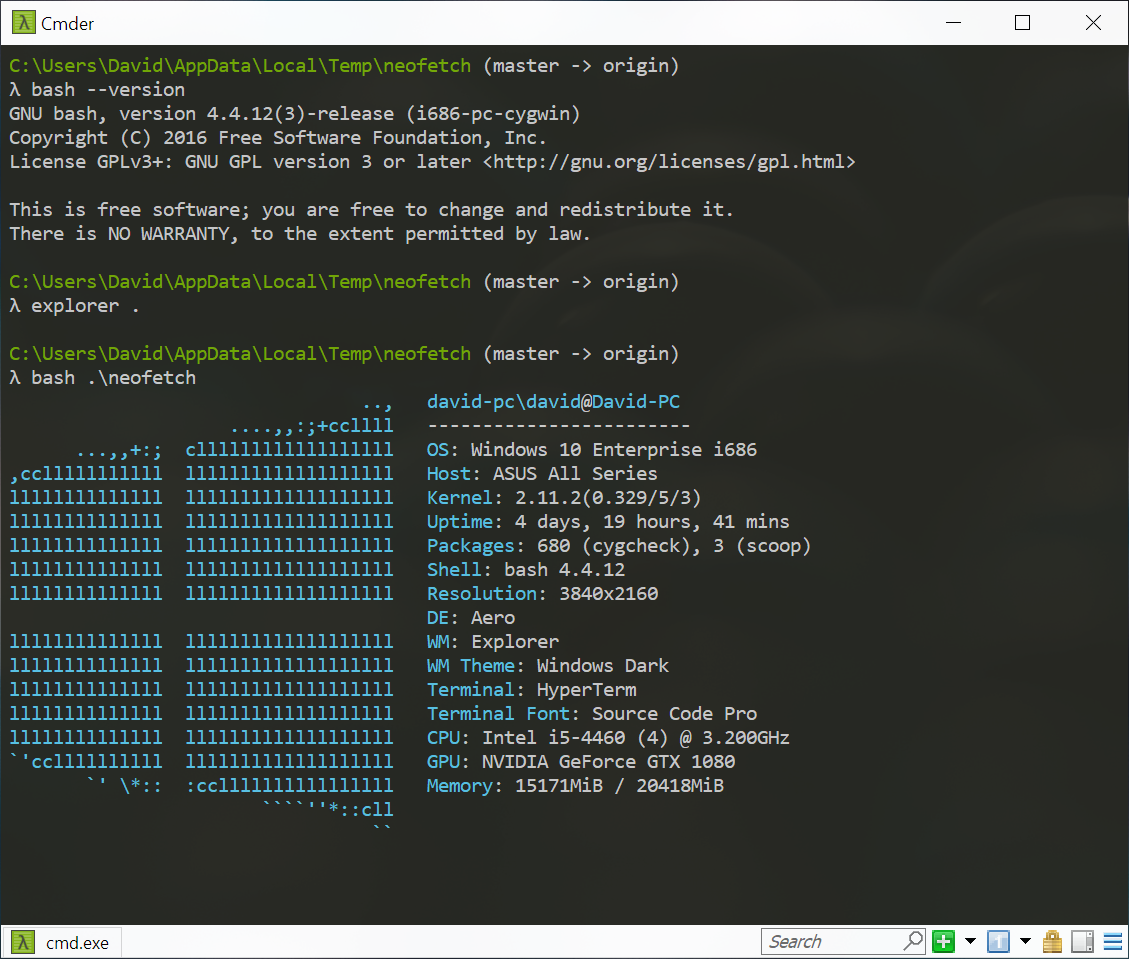The image size is (1129, 959).
Task: Click the Cmder lambda icon in the title bar
Action: coord(22,22)
